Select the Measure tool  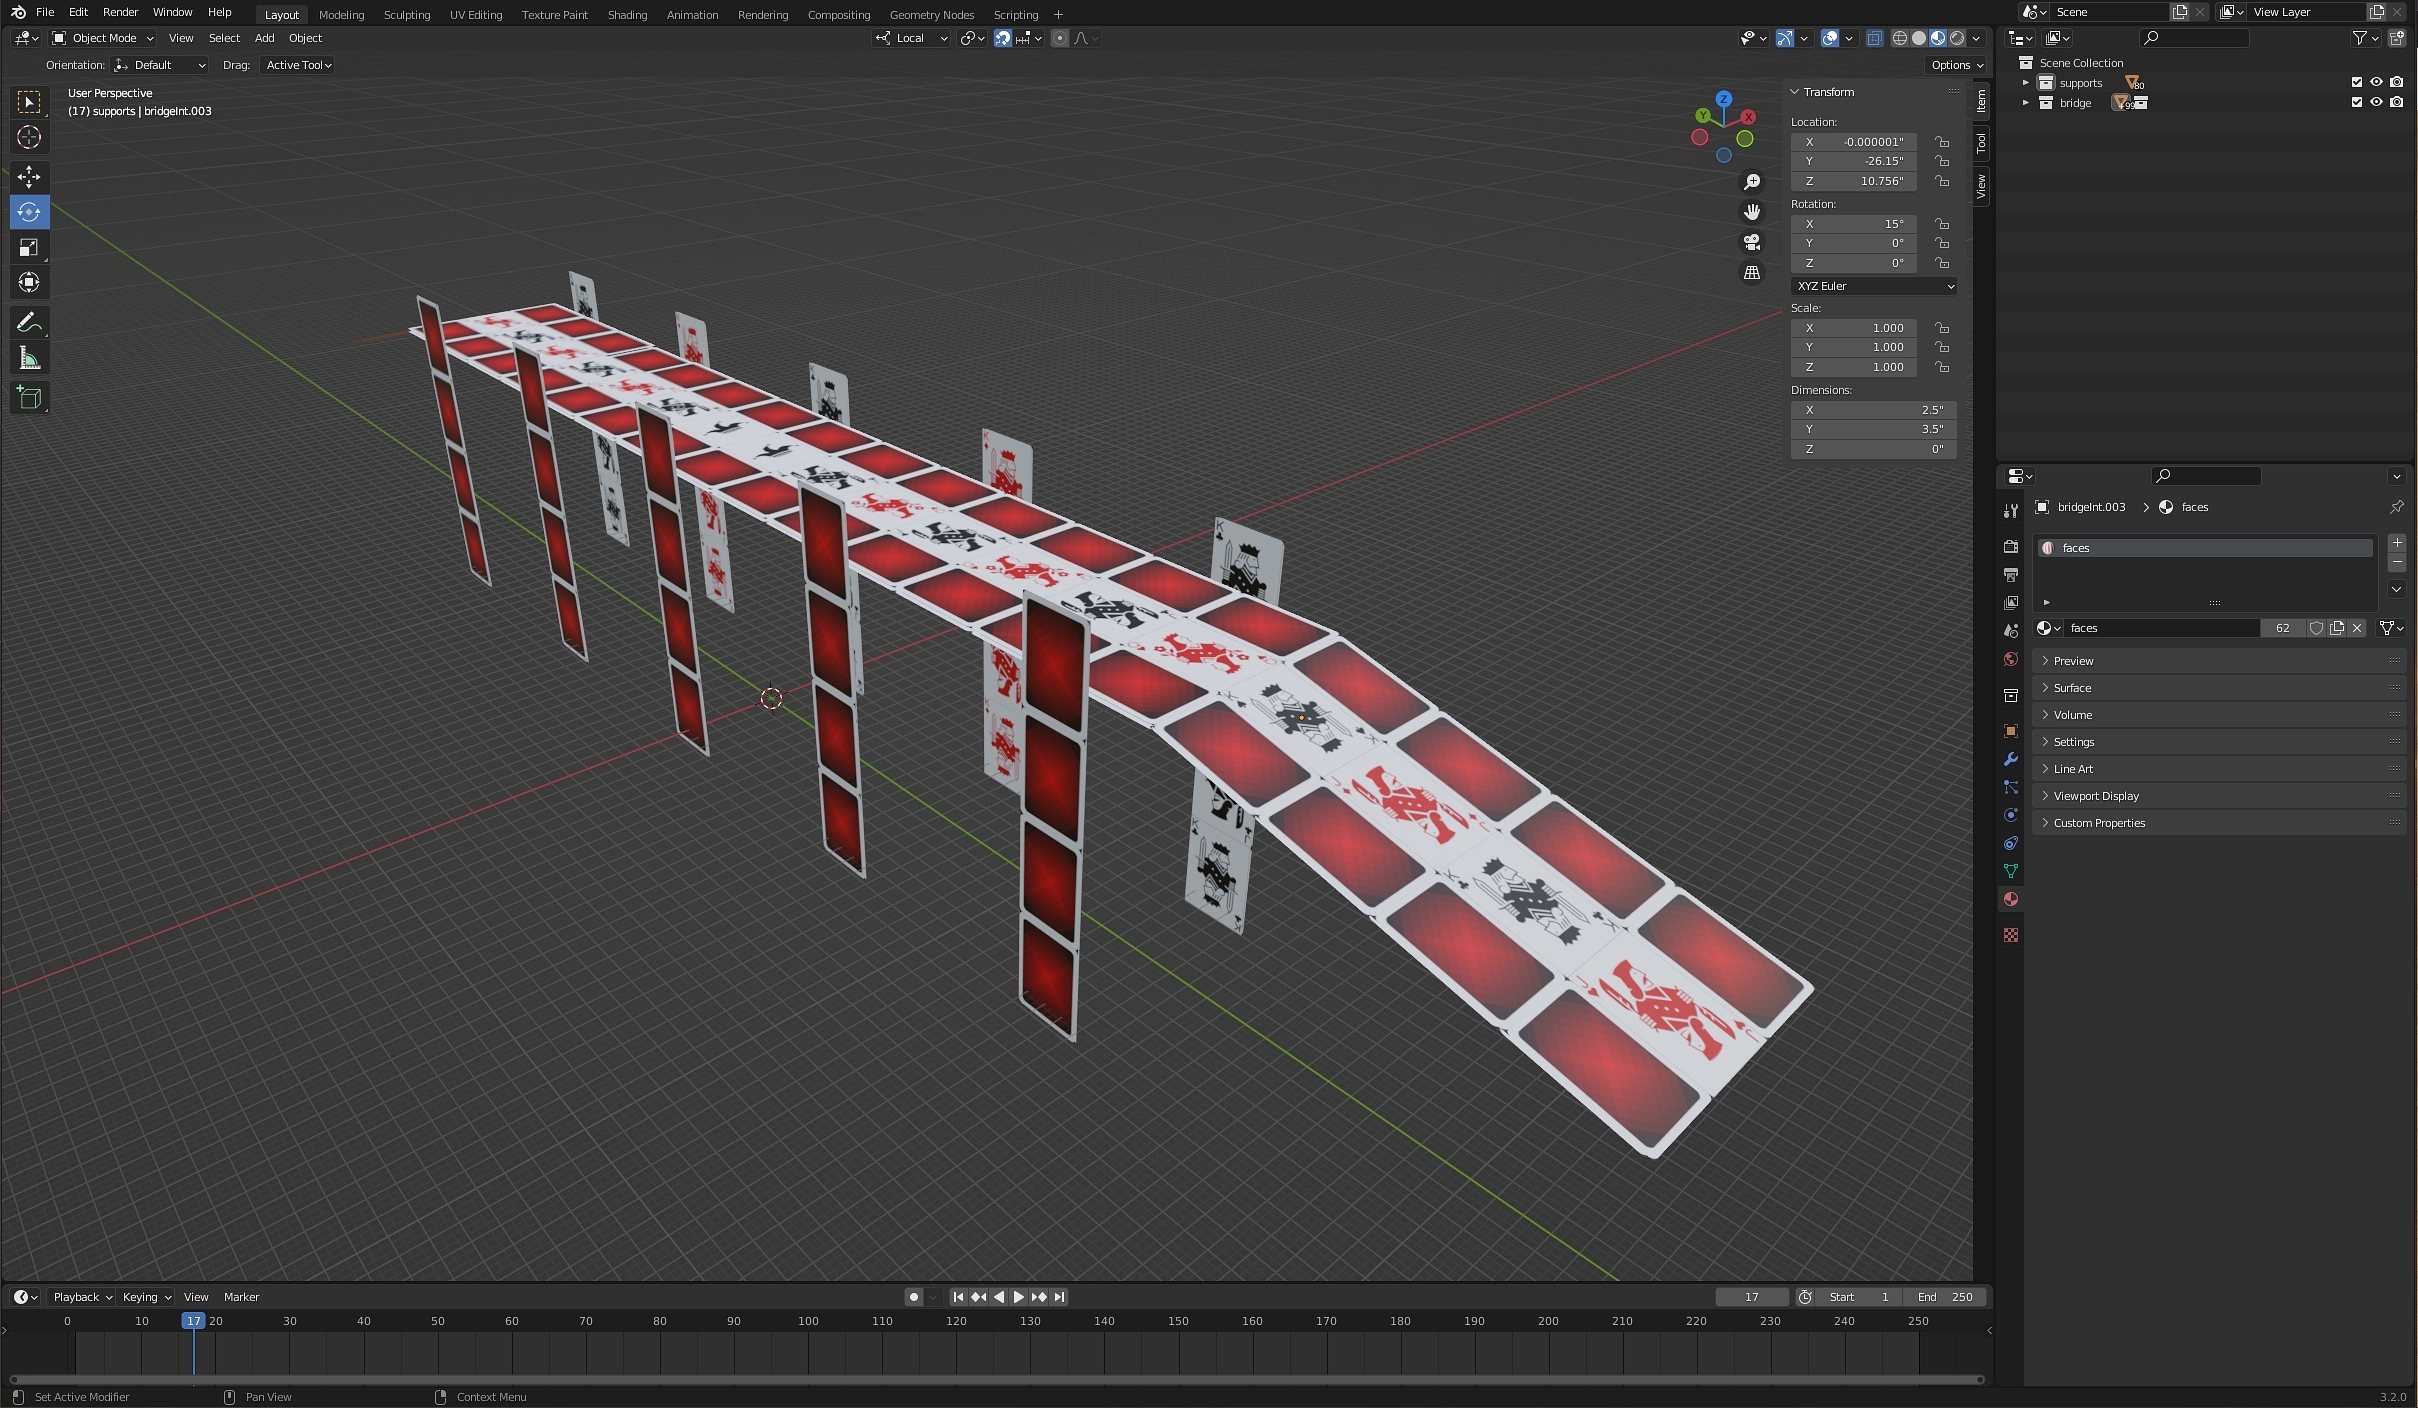pos(29,357)
